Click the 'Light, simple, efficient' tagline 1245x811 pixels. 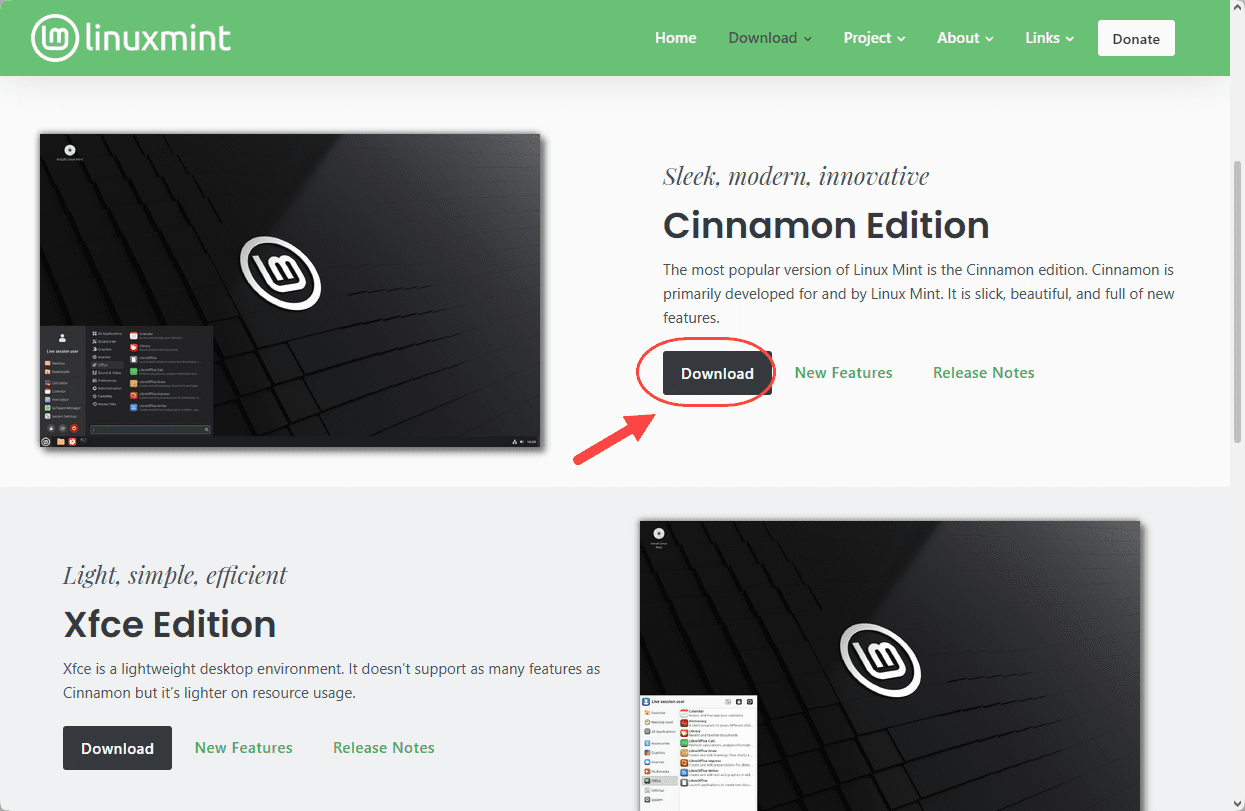coord(175,575)
